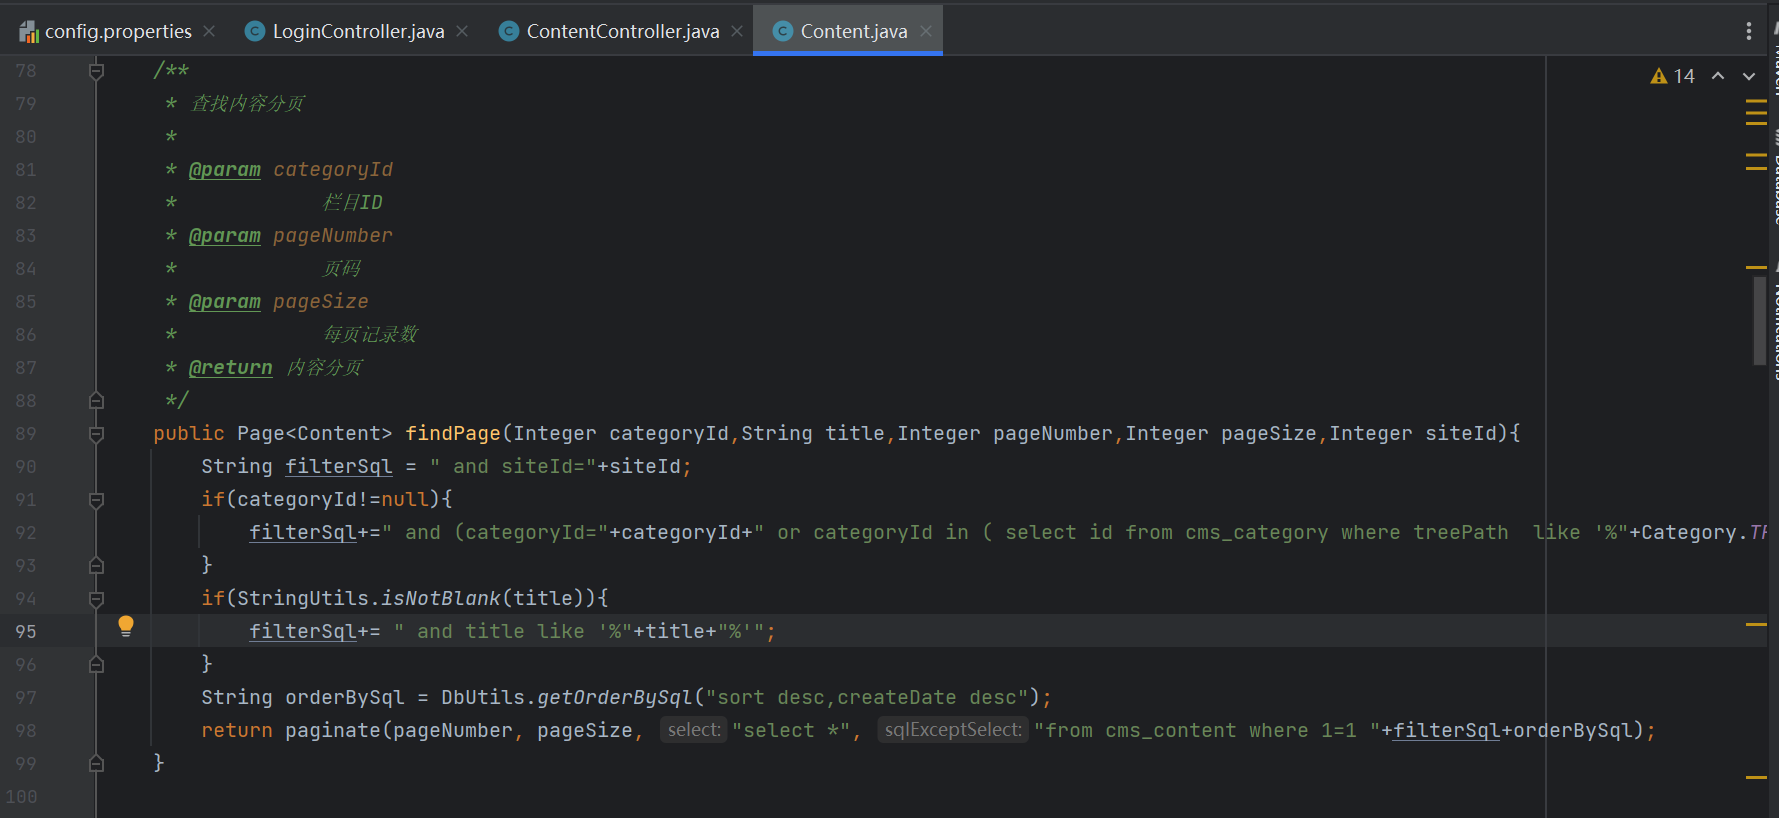1779x818 pixels.
Task: Collapse the Javadoc comment at line 78
Action: [96, 71]
